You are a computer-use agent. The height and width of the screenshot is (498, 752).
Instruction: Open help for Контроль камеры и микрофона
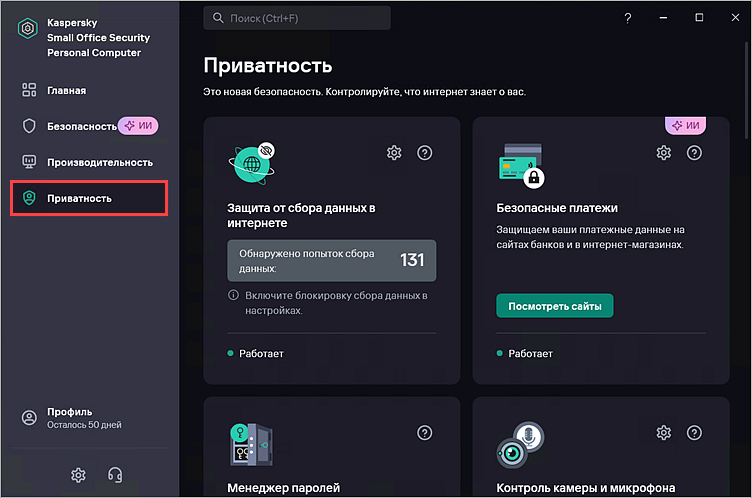(694, 433)
